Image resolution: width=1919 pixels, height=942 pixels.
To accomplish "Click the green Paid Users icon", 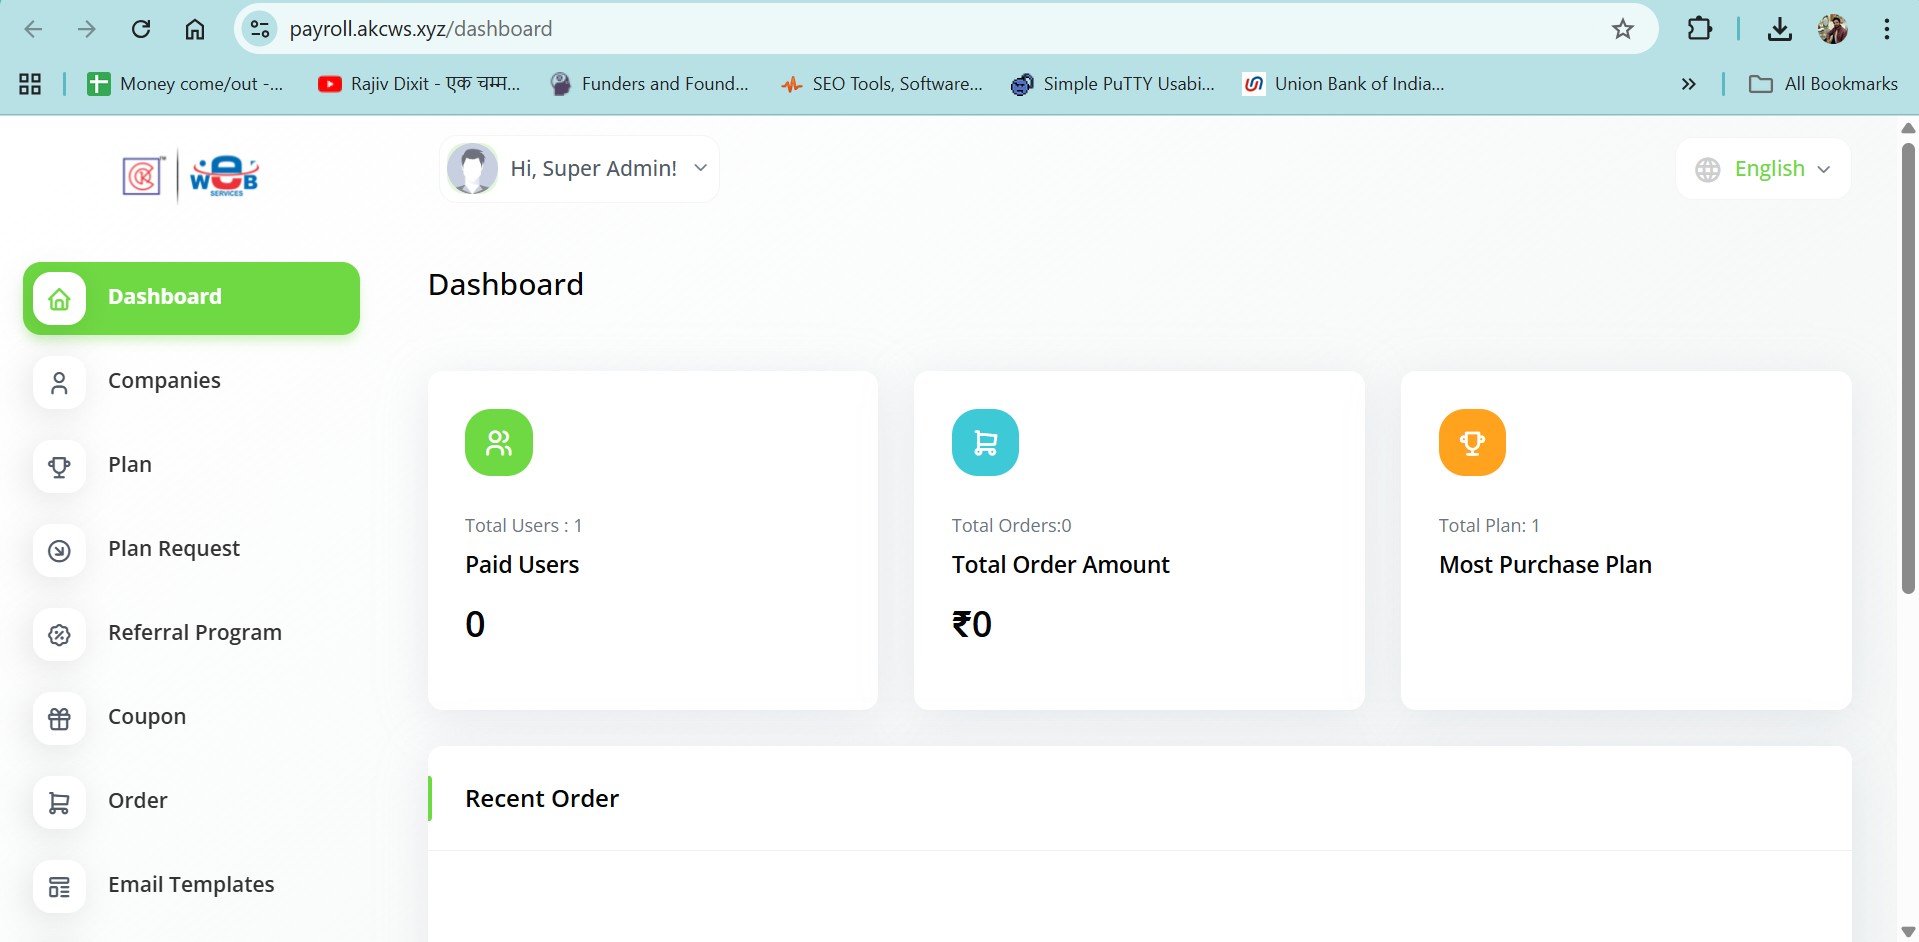I will (498, 442).
